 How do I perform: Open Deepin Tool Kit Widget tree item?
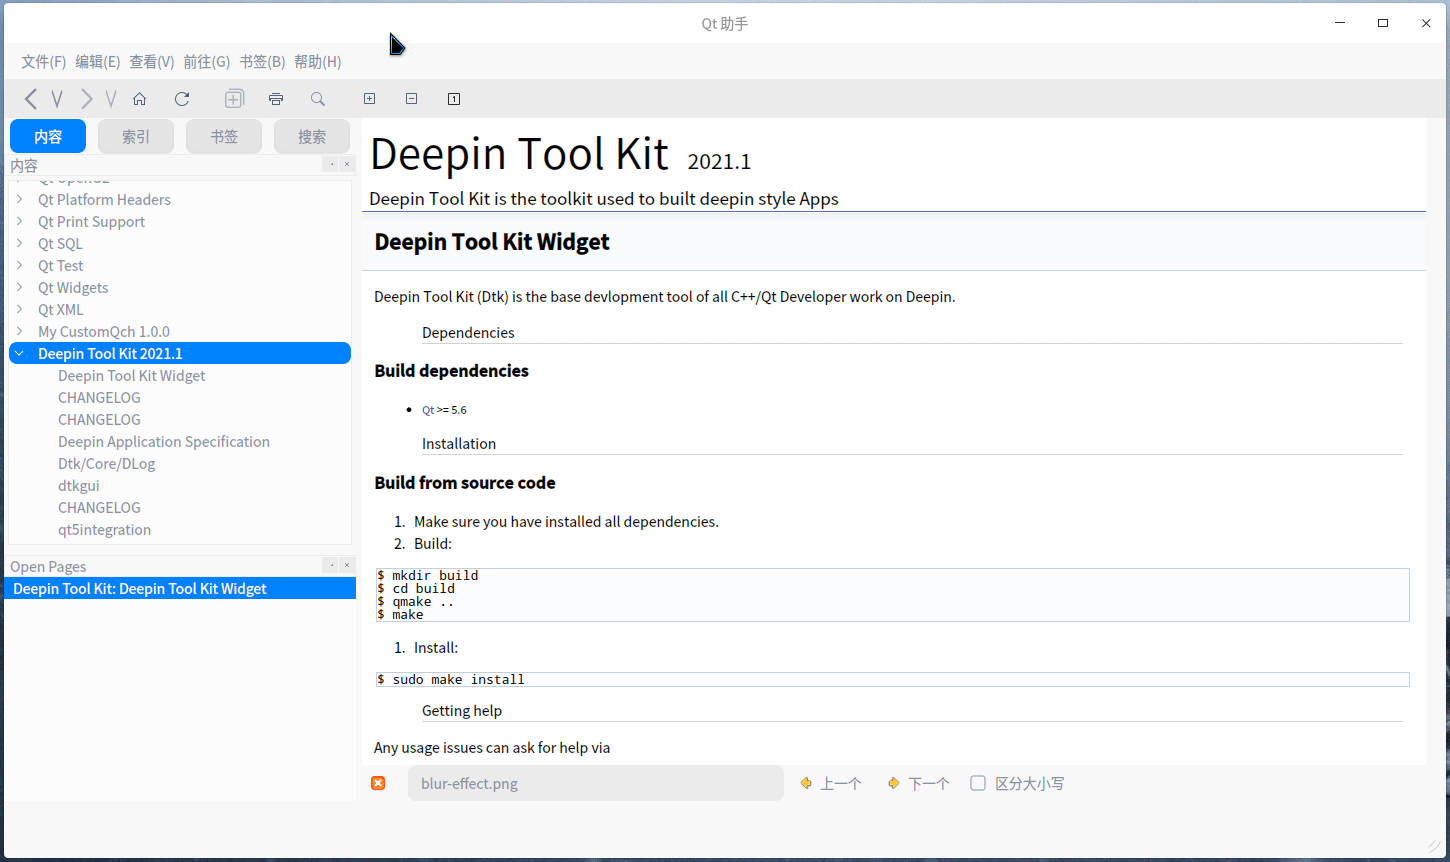pos(131,376)
